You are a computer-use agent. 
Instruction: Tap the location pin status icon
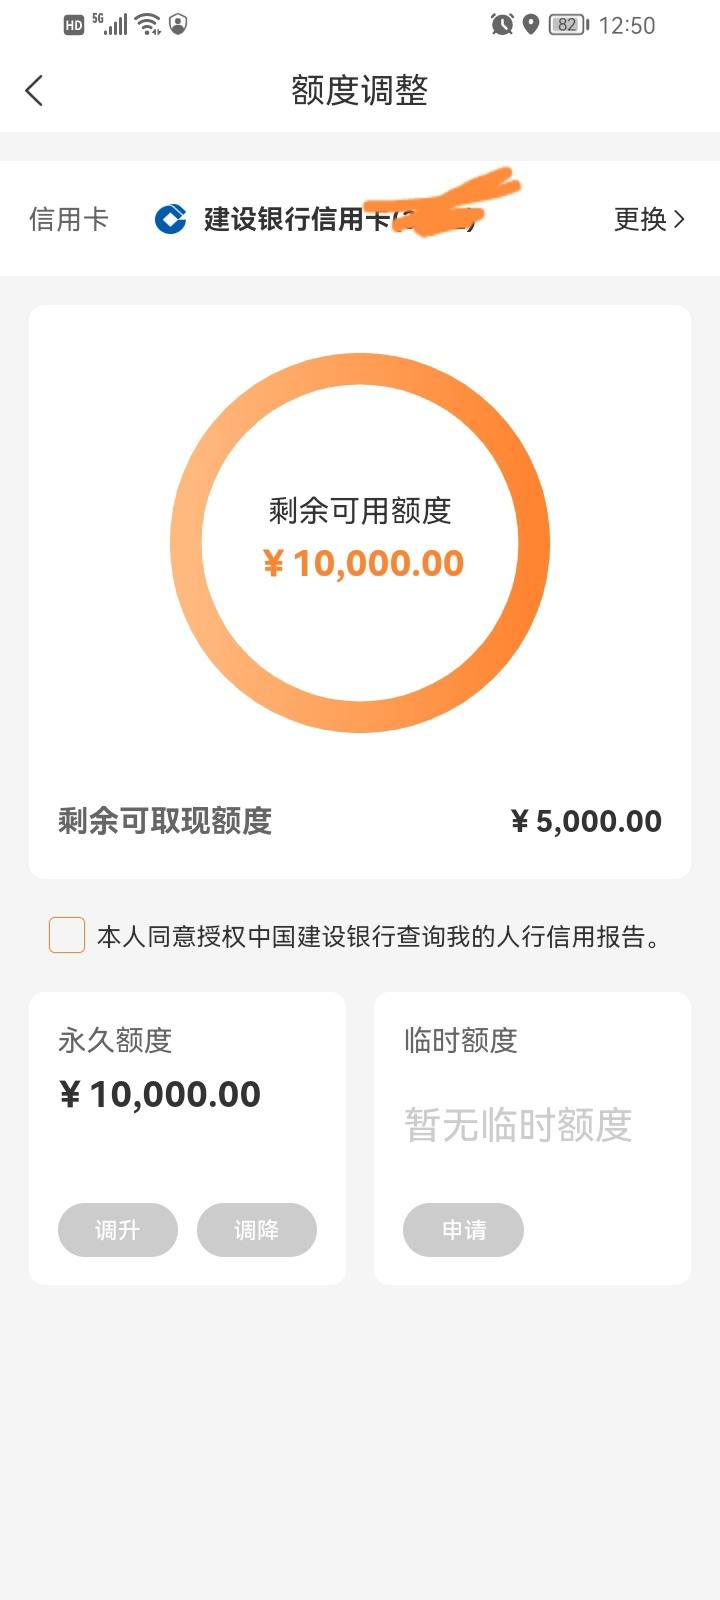coord(531,24)
